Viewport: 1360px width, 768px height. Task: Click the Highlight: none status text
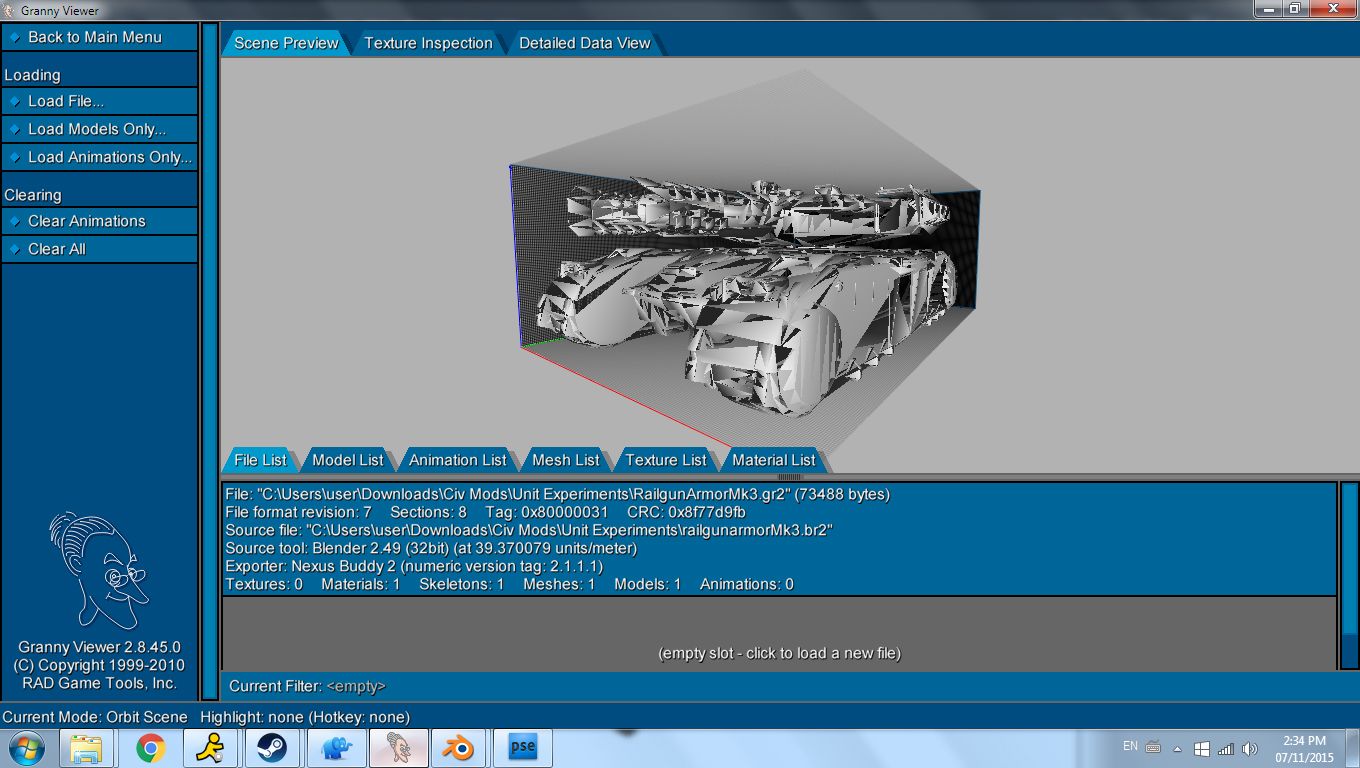[305, 717]
